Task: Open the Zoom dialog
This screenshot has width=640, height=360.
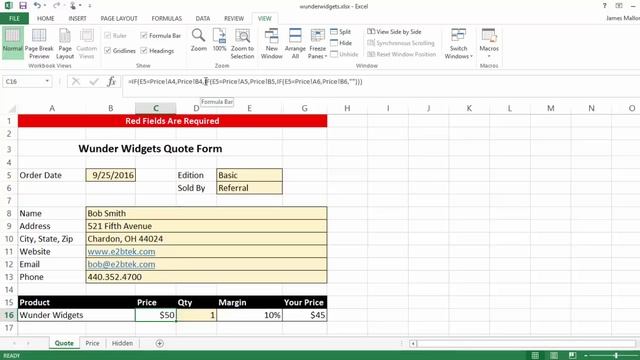Action: point(199,40)
